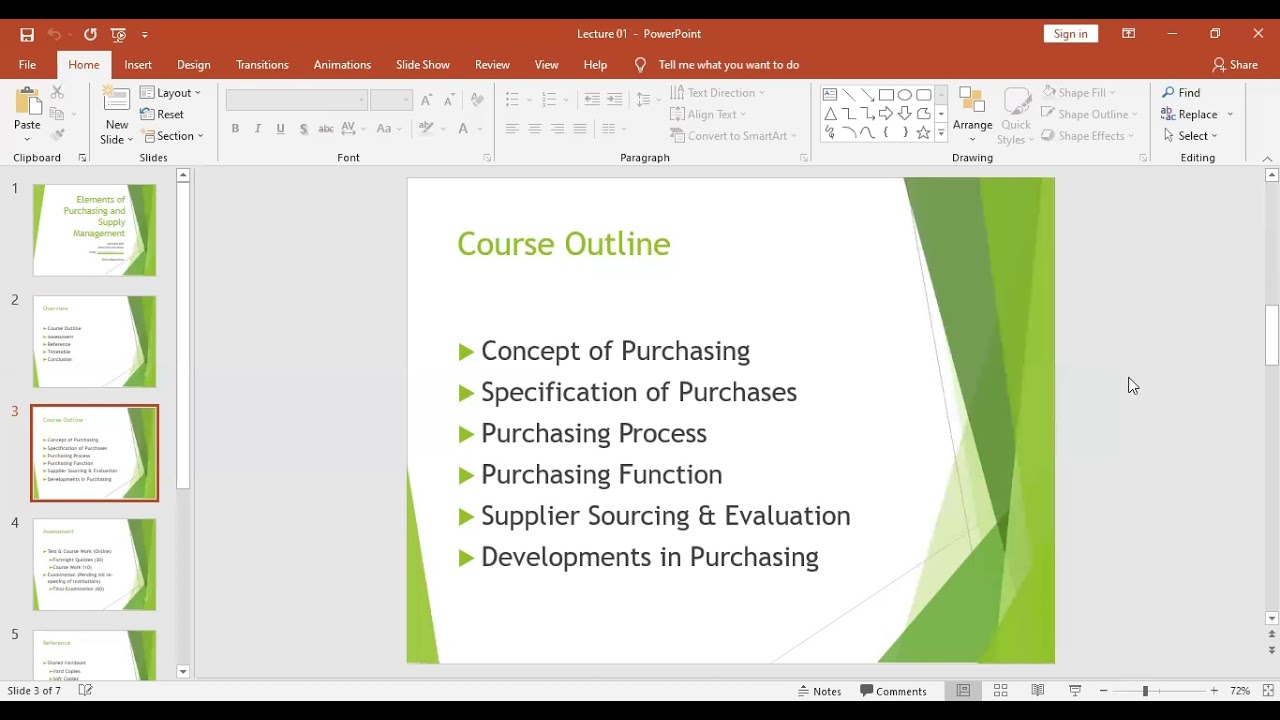Open the Section dropdown
The image size is (1280, 720).
click(x=172, y=136)
